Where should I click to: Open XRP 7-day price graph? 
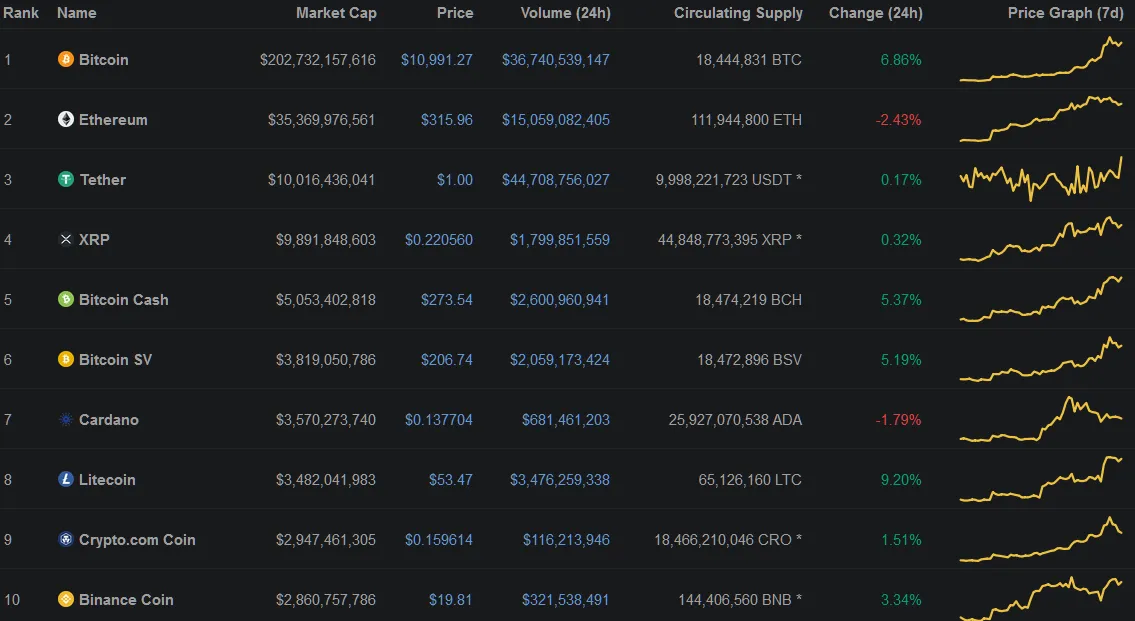1041,239
